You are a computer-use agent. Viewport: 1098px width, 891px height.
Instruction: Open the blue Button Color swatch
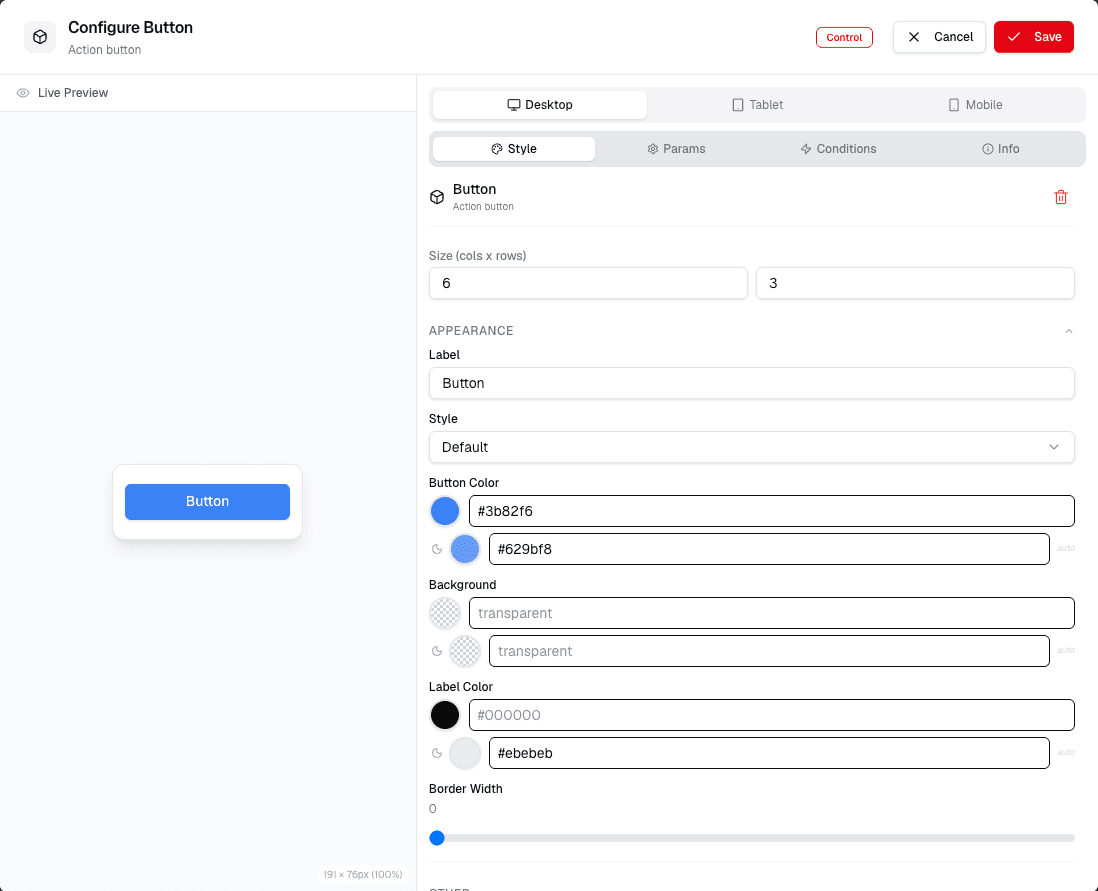[445, 511]
